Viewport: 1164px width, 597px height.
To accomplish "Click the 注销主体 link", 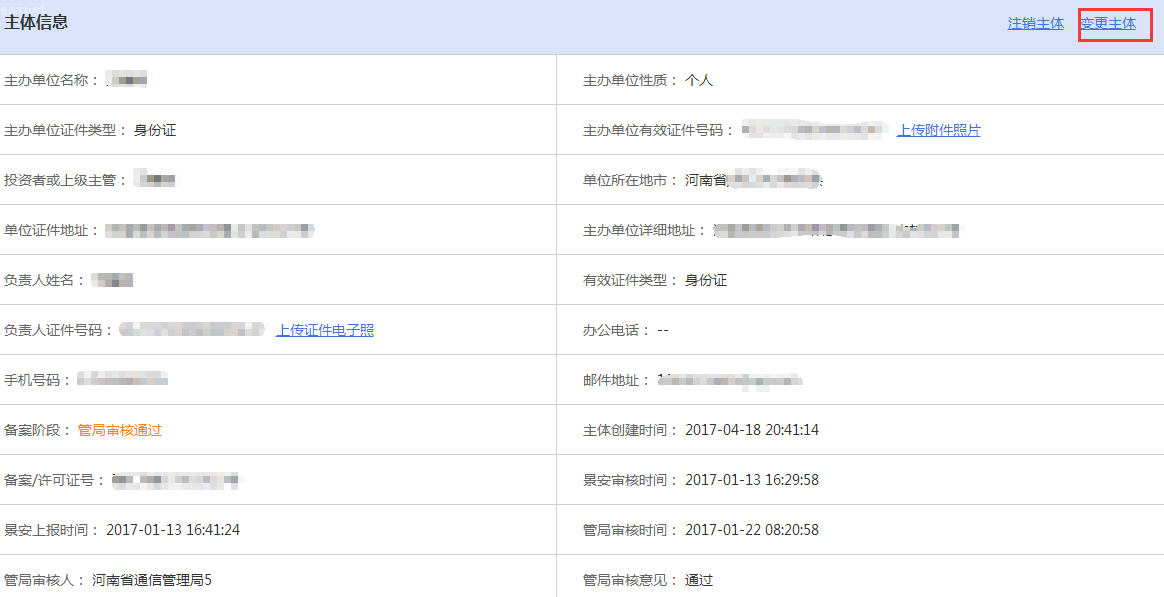I will coord(1035,23).
